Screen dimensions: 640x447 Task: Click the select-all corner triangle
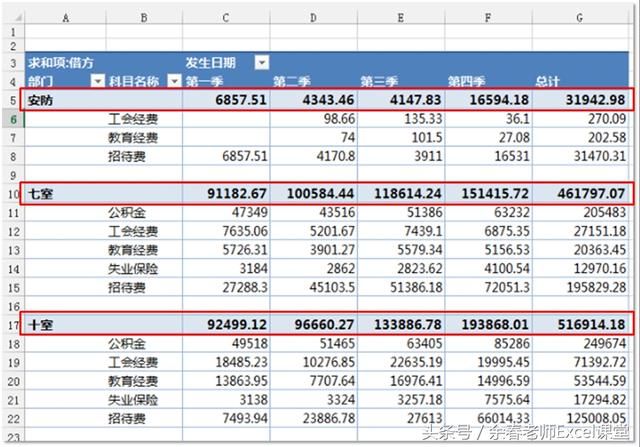(18, 17)
